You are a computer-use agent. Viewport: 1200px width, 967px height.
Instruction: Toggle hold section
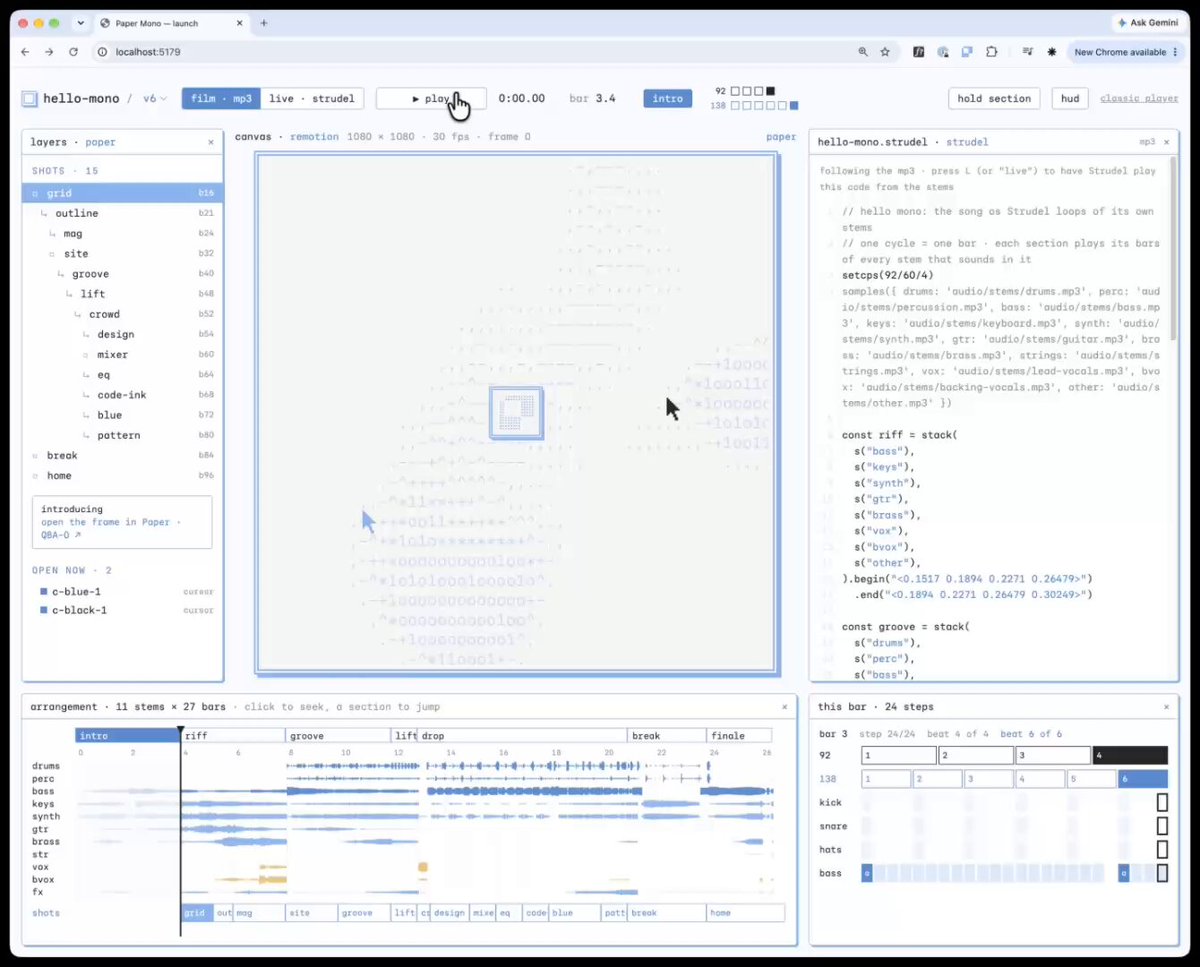(994, 99)
